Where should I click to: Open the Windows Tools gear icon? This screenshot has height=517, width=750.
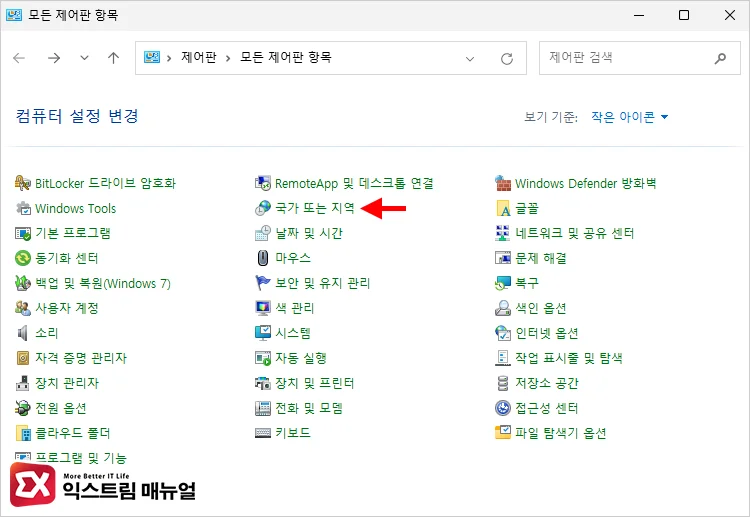pyautogui.click(x=22, y=208)
